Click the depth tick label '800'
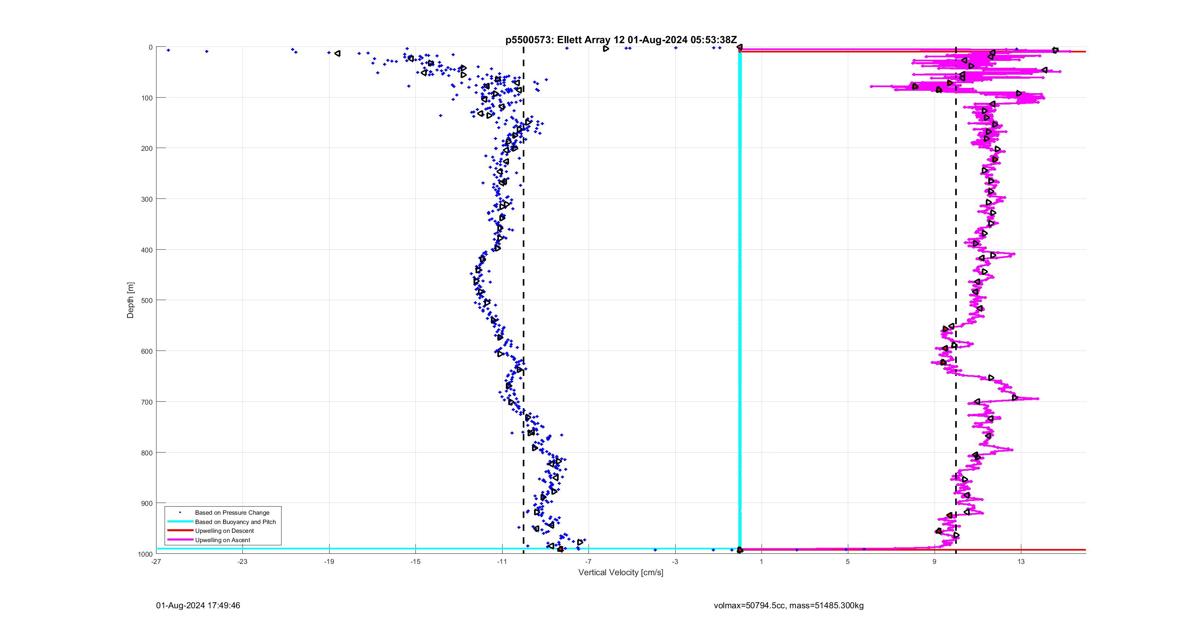The image size is (1200, 622). pyautogui.click(x=145, y=452)
